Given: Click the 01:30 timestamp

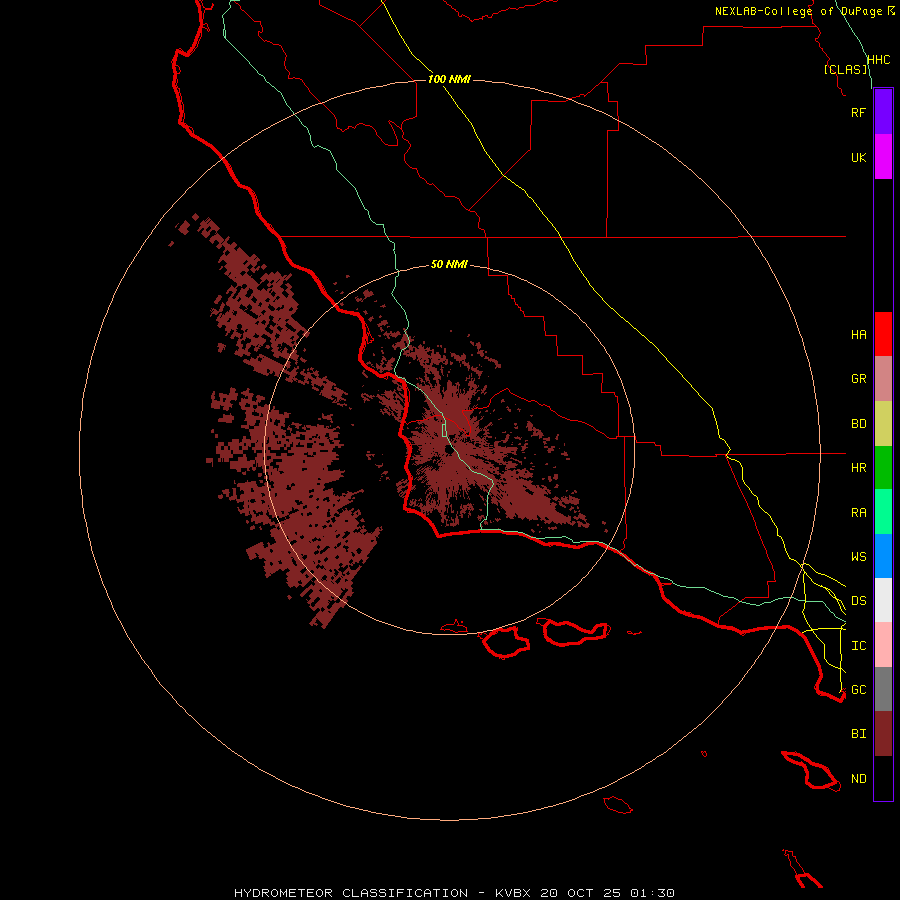Looking at the screenshot, I should pyautogui.click(x=652, y=893).
